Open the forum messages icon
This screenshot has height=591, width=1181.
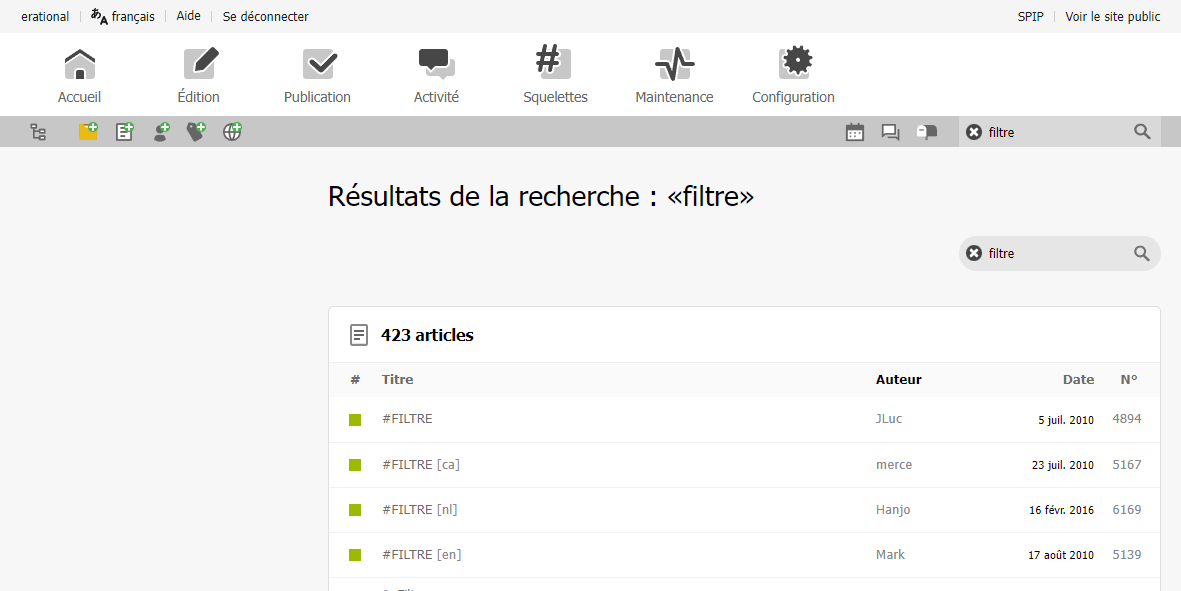click(x=890, y=132)
